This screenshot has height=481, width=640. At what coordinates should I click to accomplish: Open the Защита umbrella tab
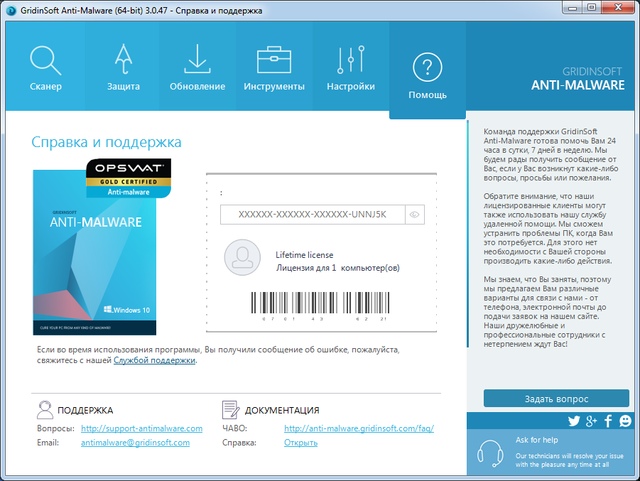[123, 68]
